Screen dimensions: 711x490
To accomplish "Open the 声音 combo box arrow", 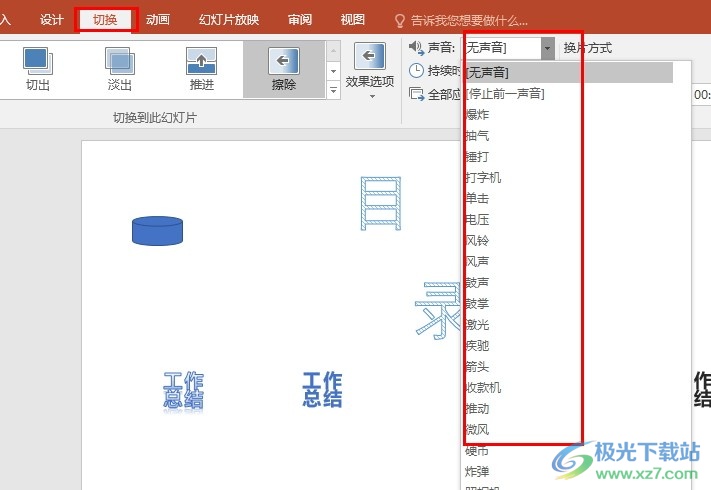I will 548,48.
